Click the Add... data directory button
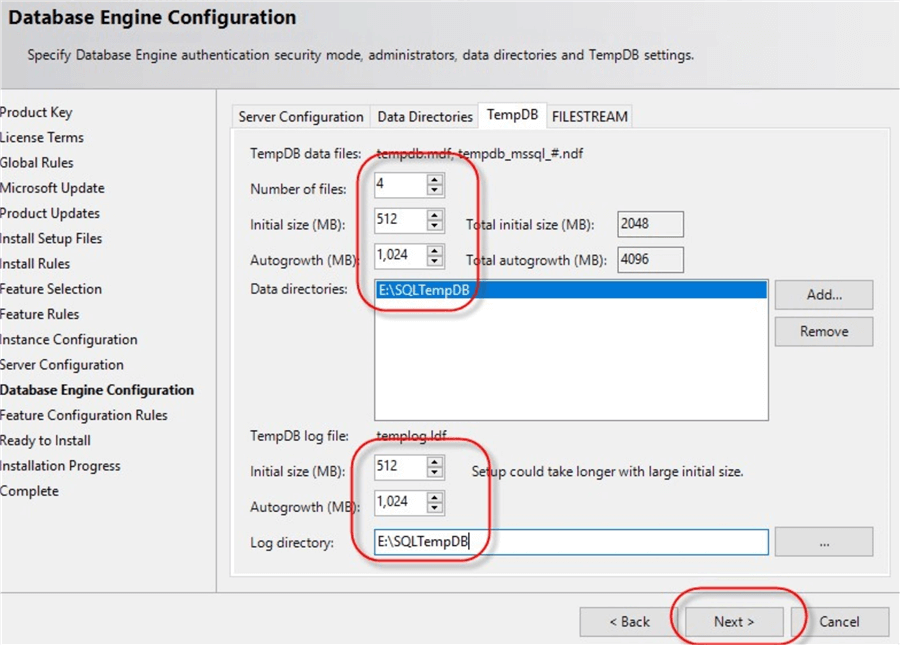The width and height of the screenshot is (900, 645). coord(823,295)
